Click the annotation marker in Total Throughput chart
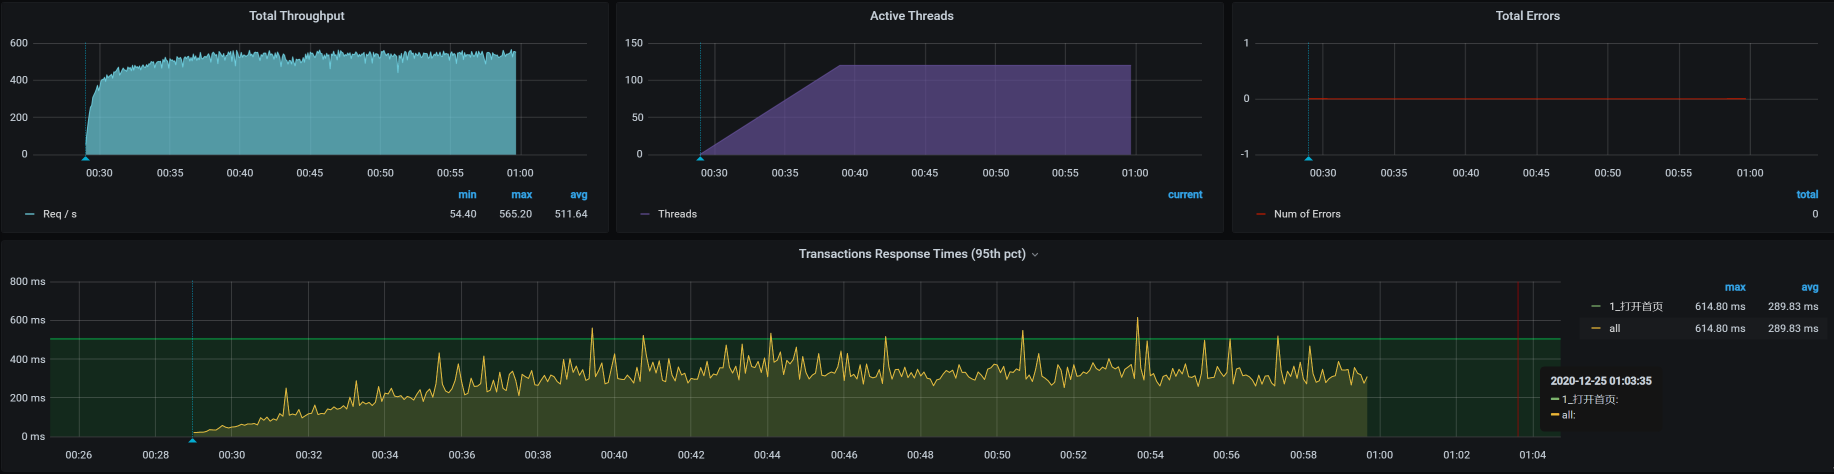Screen dimensions: 1834x474 [86, 158]
